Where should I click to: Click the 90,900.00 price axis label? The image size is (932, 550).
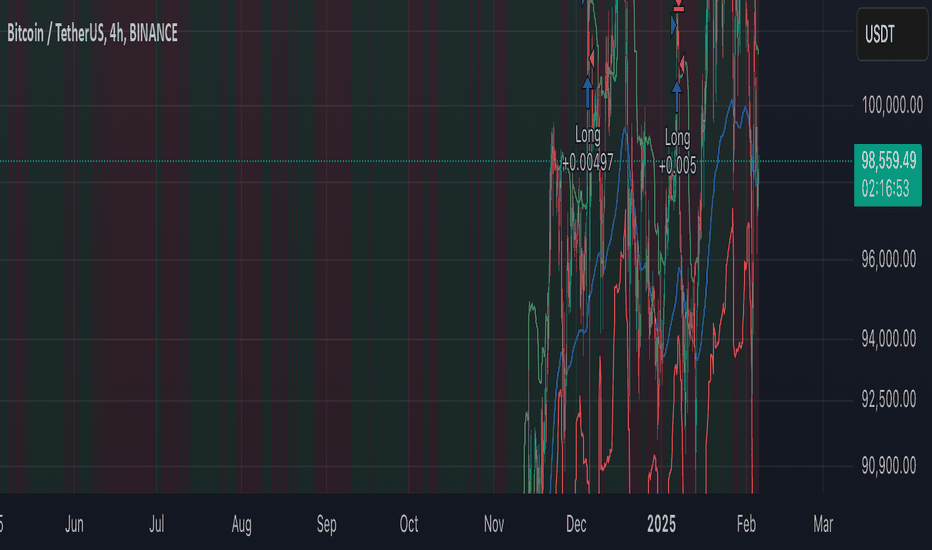pos(889,466)
